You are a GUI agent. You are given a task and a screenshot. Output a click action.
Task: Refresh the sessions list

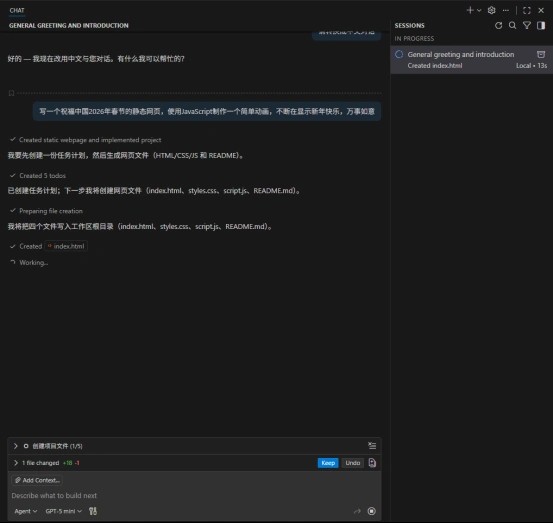pos(498,25)
